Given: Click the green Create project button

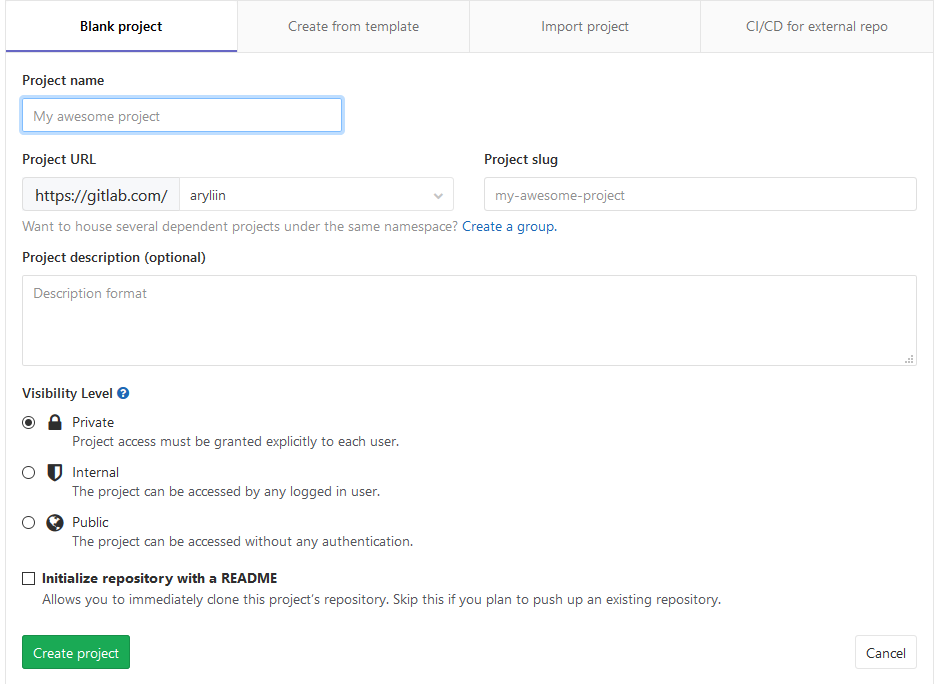Looking at the screenshot, I should (76, 652).
